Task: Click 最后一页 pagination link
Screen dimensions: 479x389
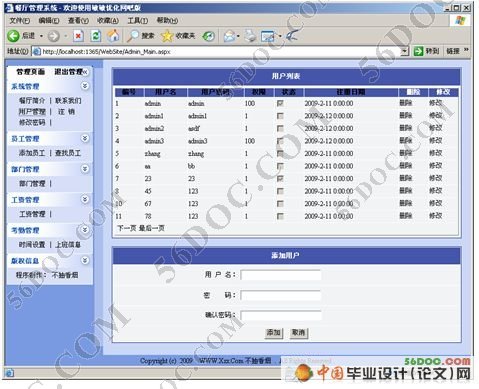Action: pos(152,228)
